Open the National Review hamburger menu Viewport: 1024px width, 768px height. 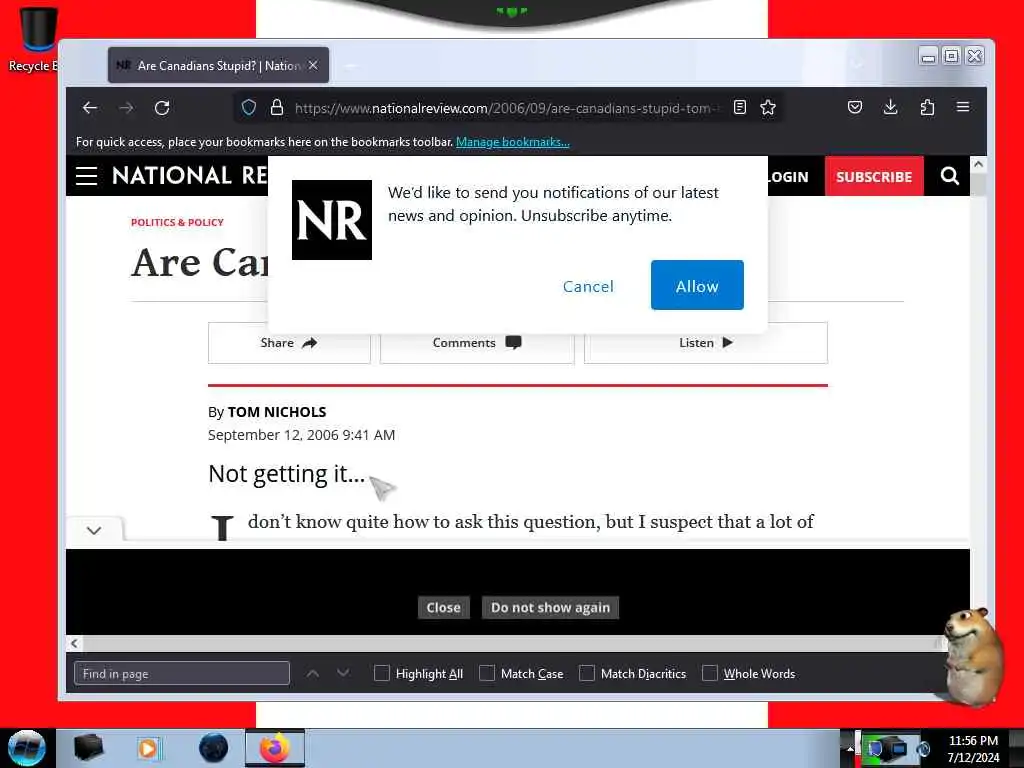[x=86, y=176]
